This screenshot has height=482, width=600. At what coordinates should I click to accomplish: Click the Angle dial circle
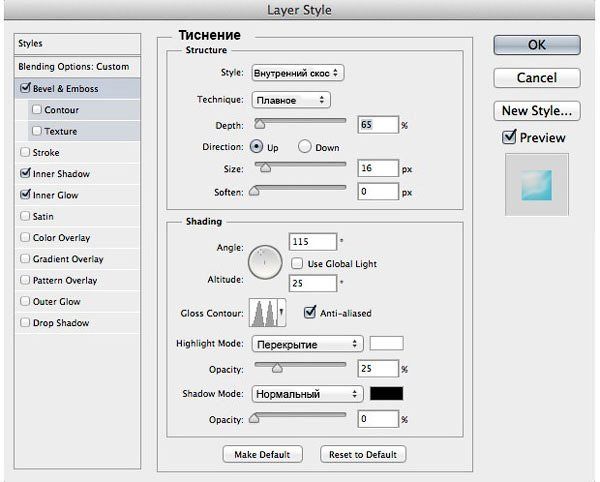click(x=265, y=262)
